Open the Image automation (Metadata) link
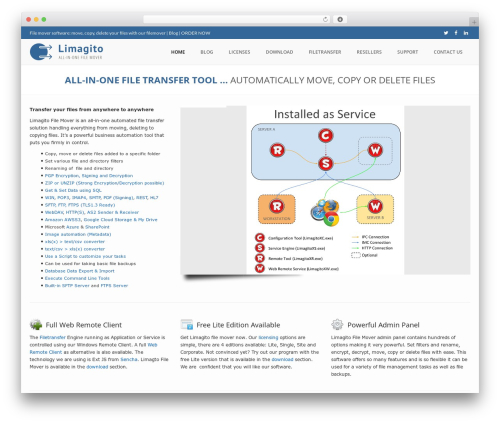This screenshot has height=423, width=500. click(78, 234)
